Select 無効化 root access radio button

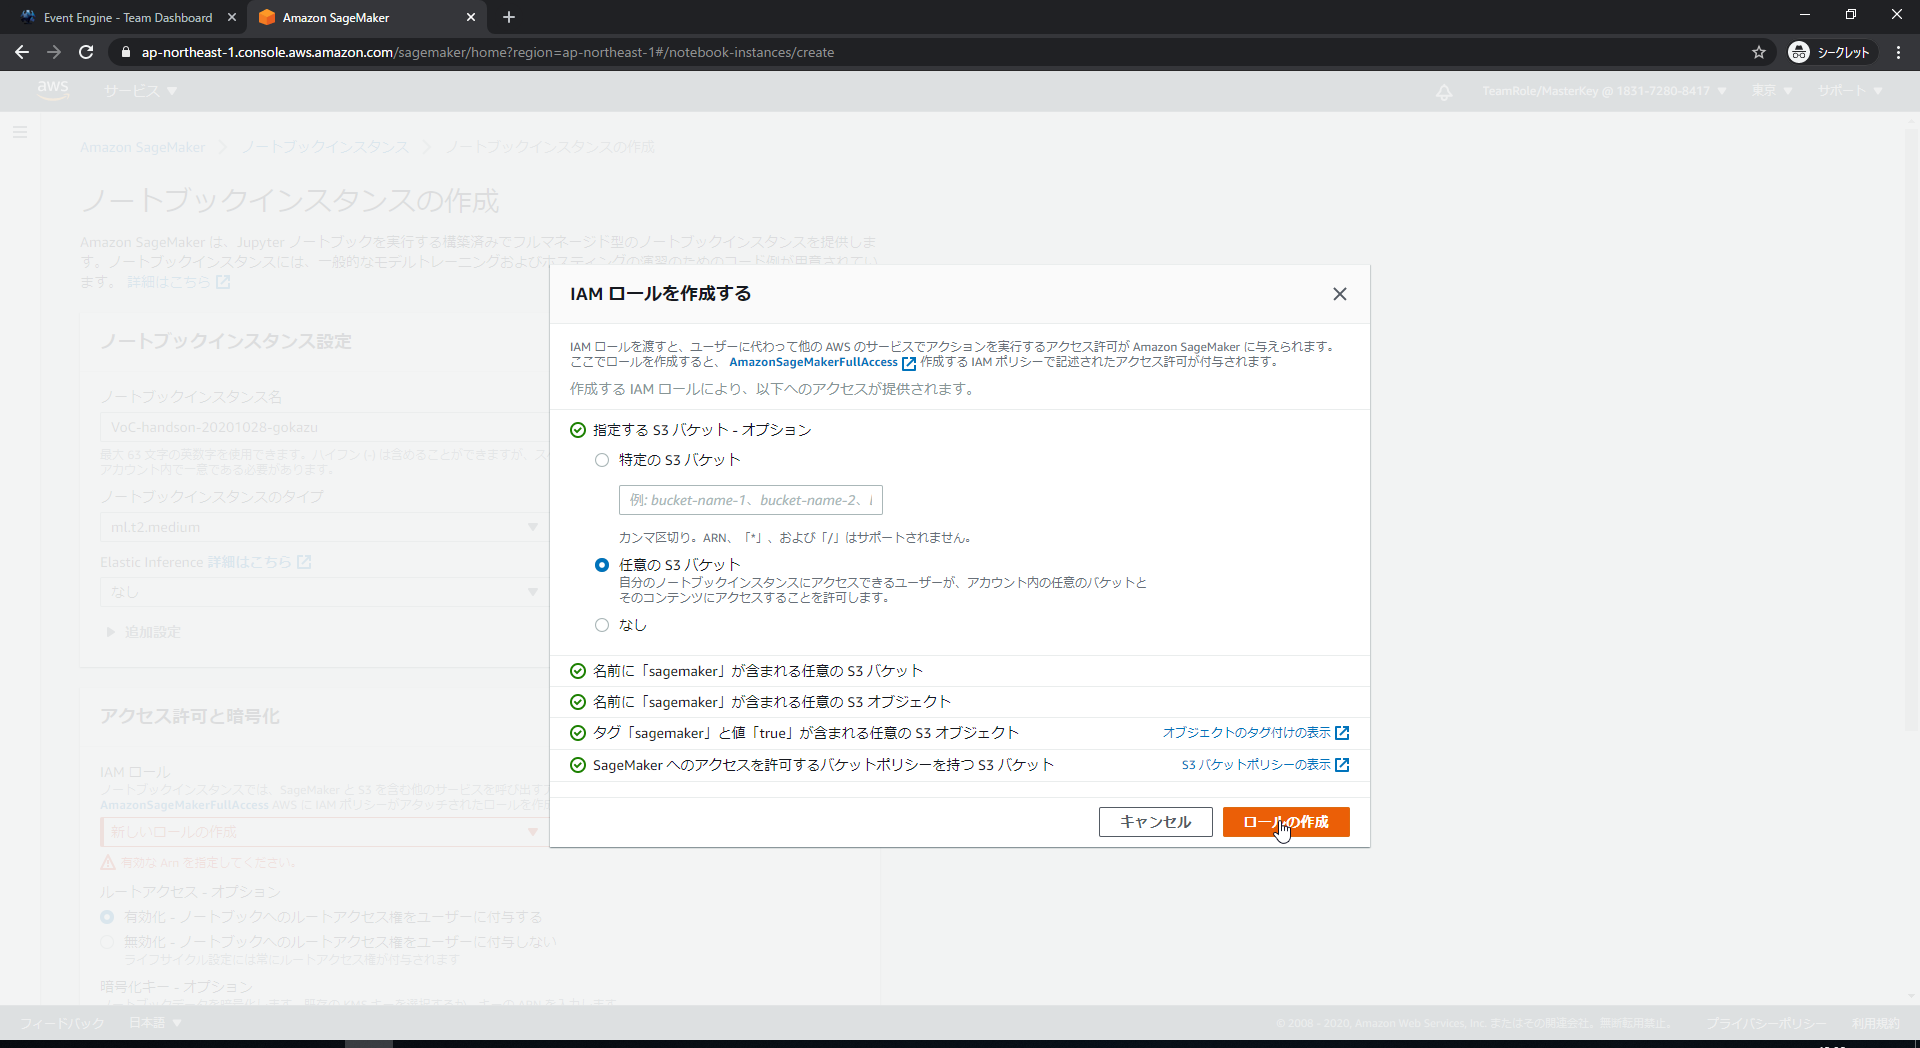[x=107, y=942]
